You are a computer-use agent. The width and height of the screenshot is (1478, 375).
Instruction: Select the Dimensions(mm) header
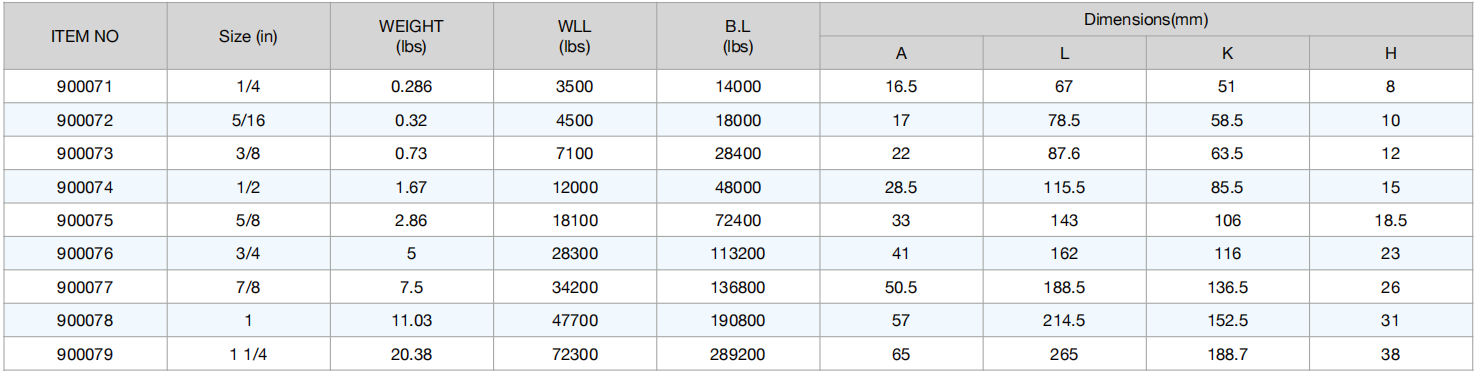(x=1147, y=19)
